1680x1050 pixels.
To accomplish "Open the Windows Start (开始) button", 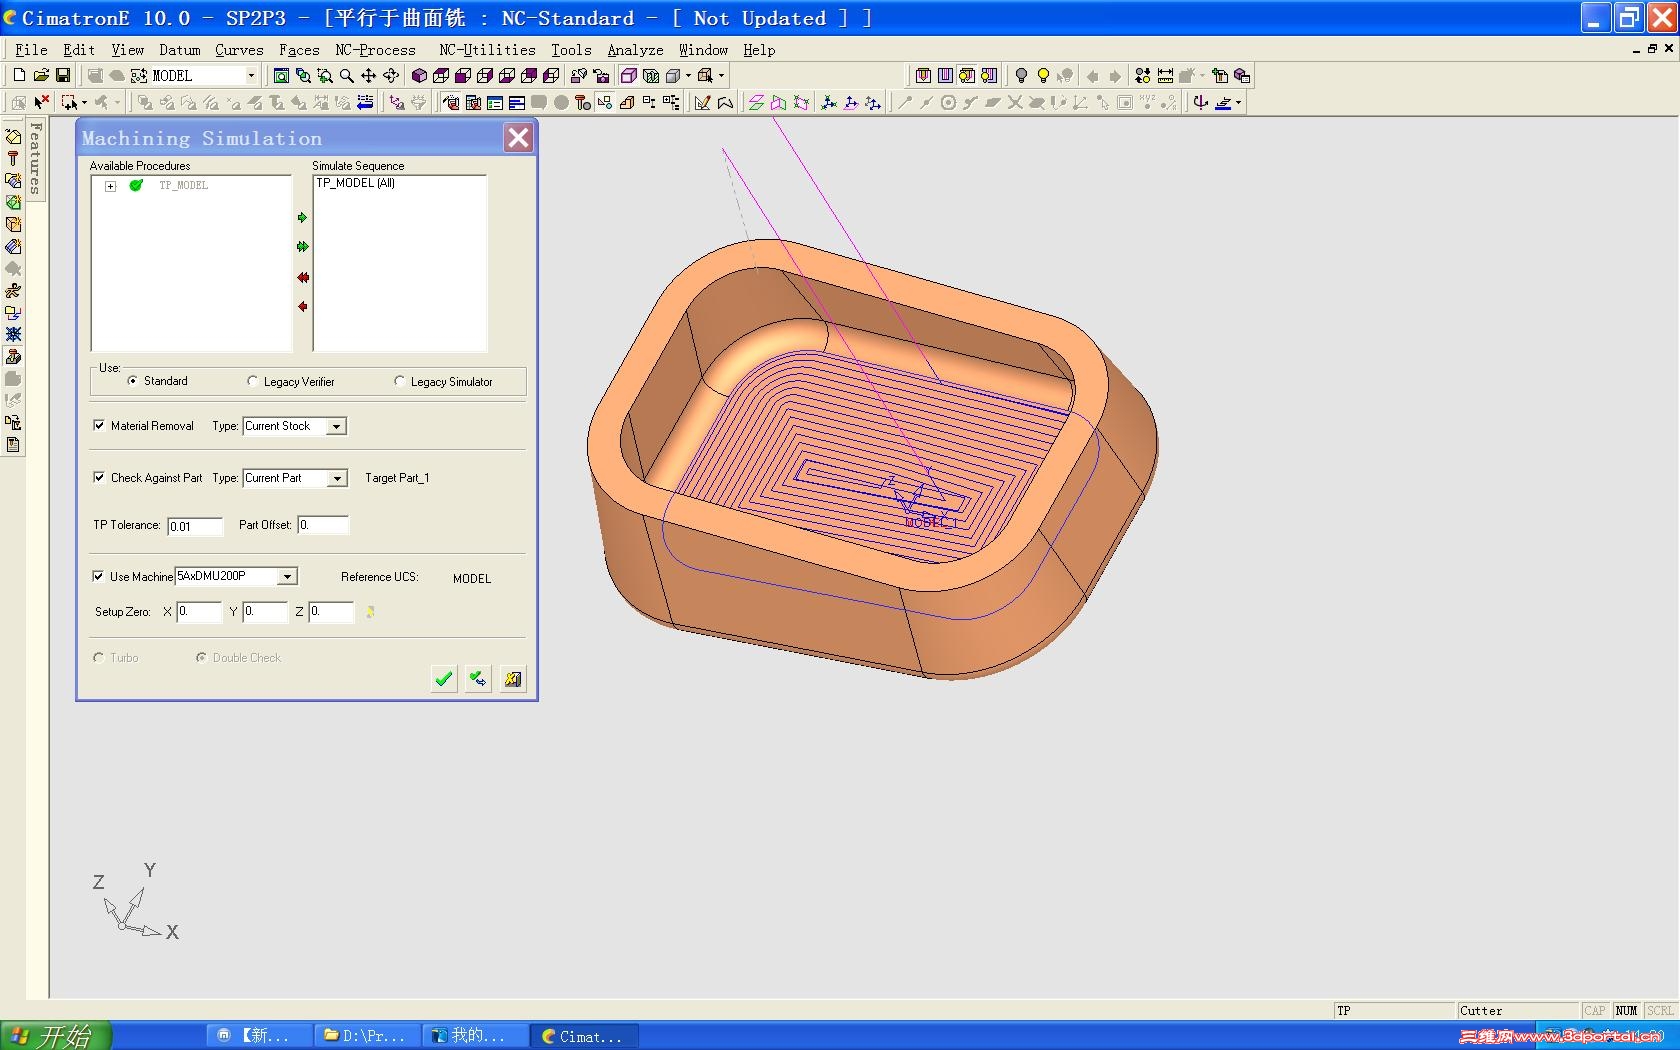I will [x=54, y=1036].
